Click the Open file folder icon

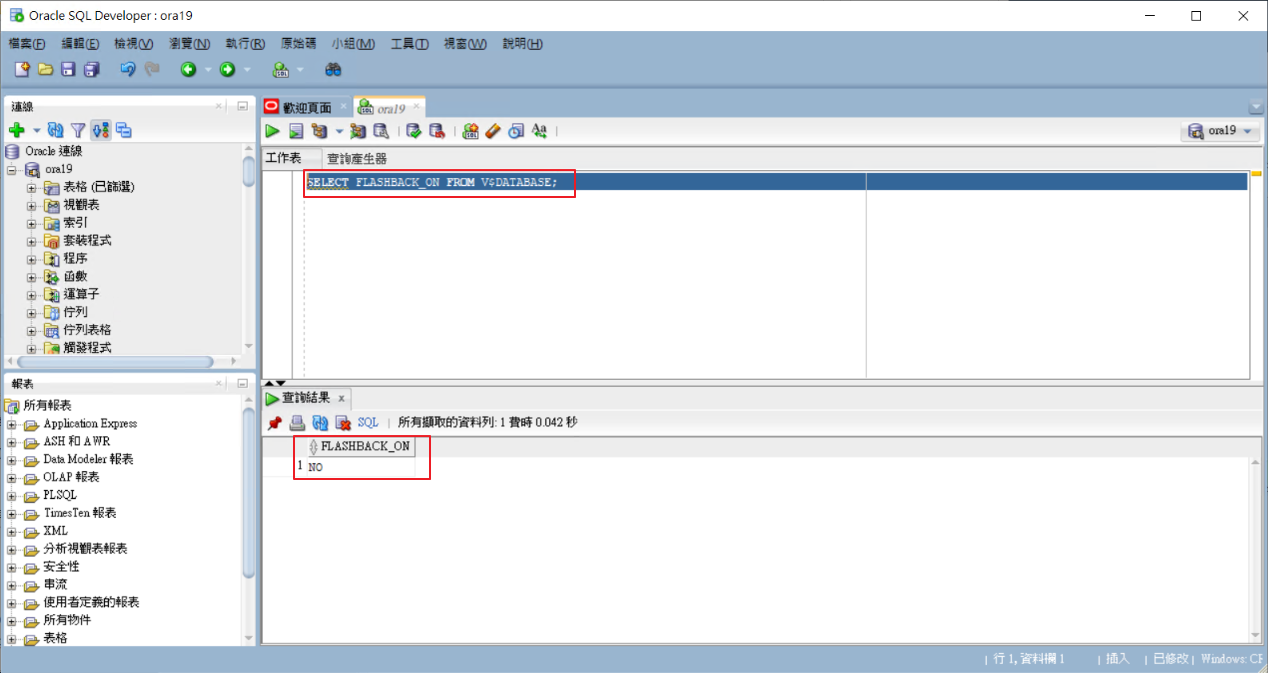tap(45, 69)
